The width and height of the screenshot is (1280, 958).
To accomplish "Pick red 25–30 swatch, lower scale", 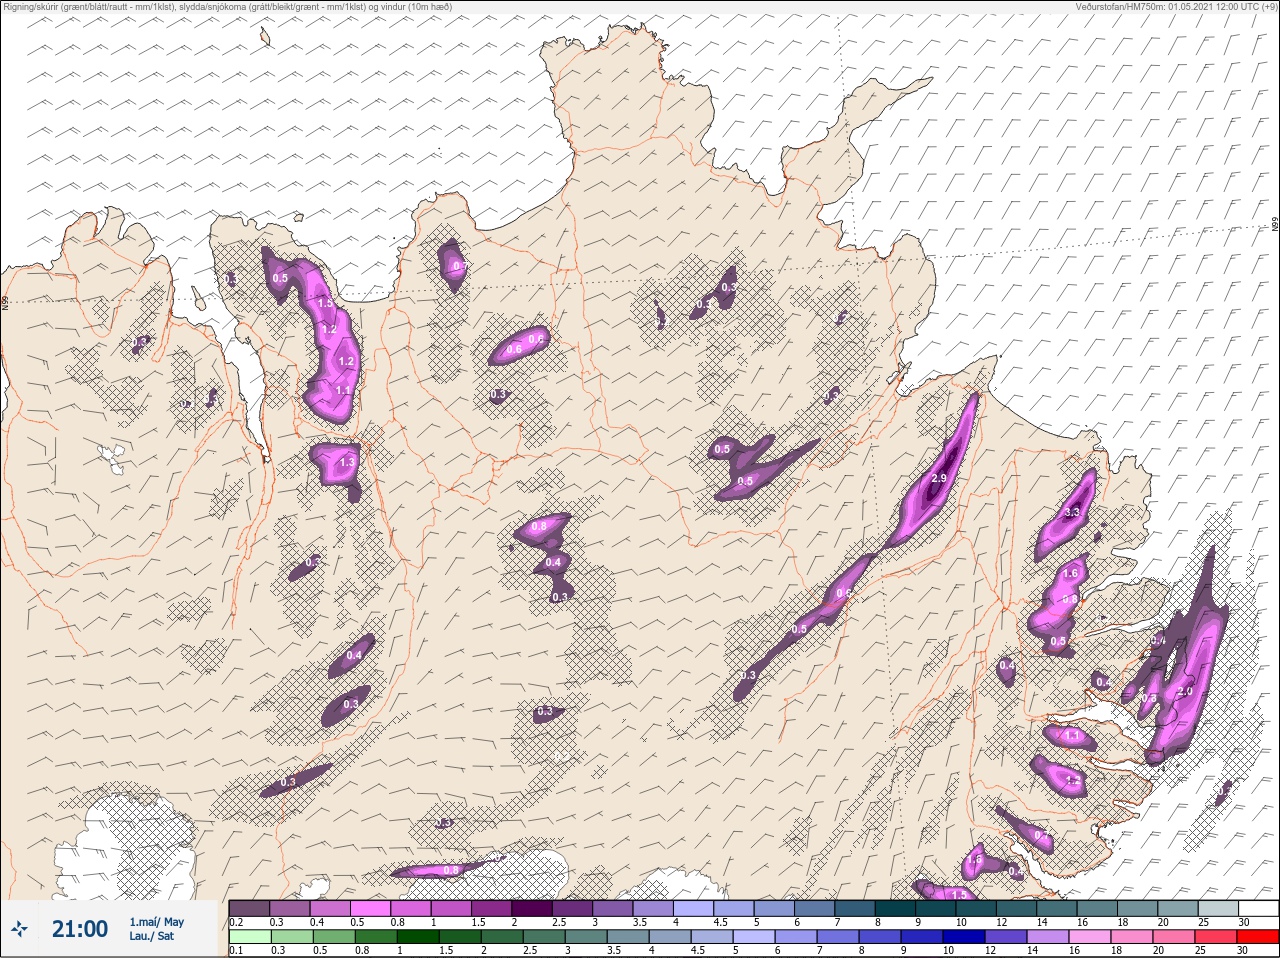I will (1216, 937).
